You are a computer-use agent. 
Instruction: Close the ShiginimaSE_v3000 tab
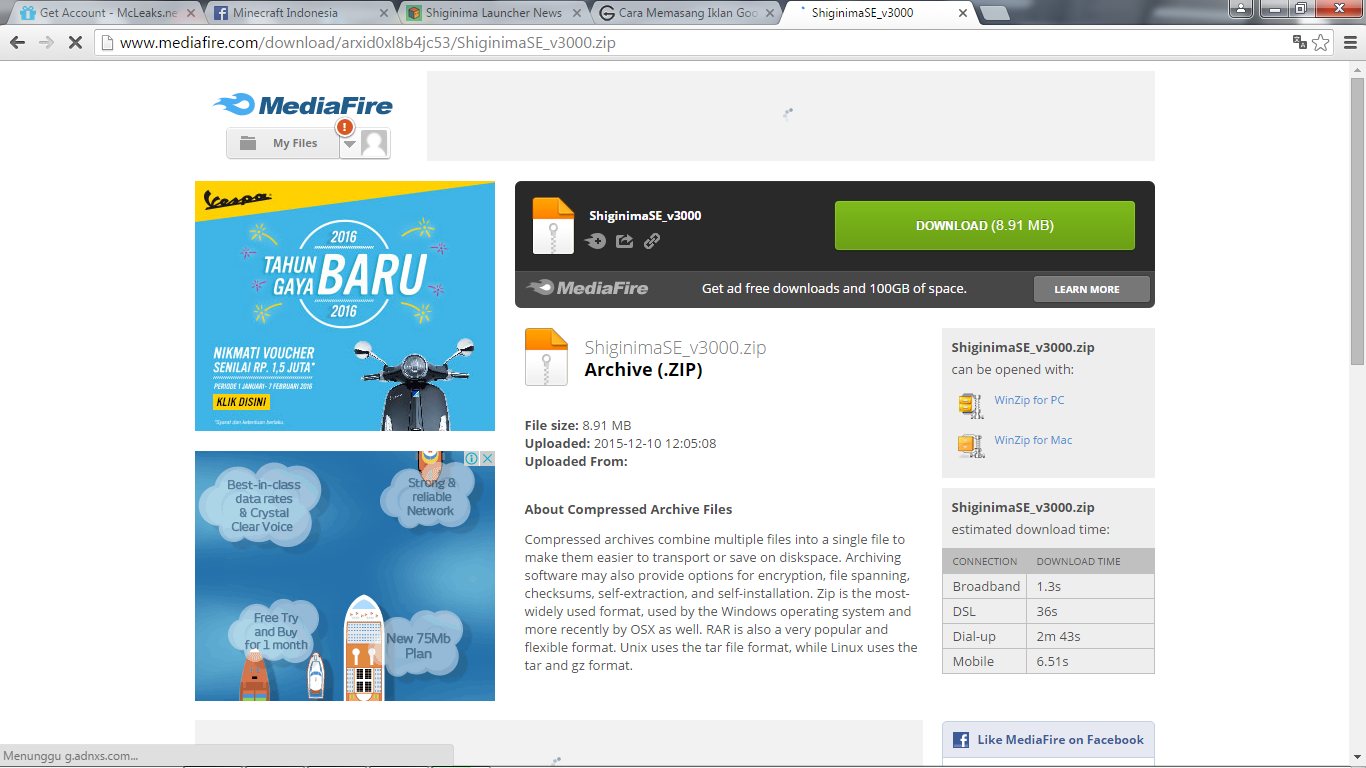point(962,13)
